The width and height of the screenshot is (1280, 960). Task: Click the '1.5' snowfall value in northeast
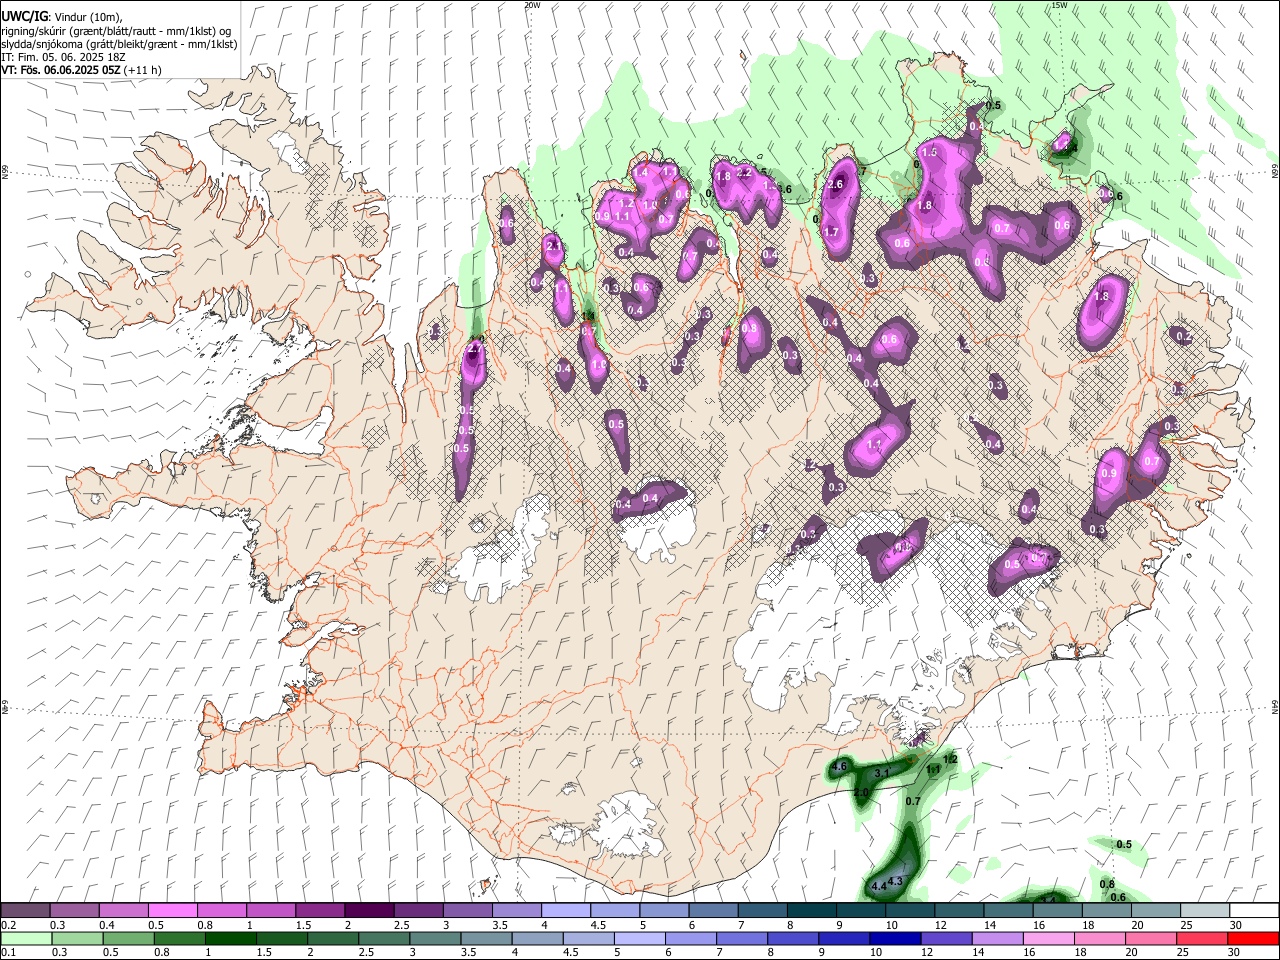click(929, 152)
